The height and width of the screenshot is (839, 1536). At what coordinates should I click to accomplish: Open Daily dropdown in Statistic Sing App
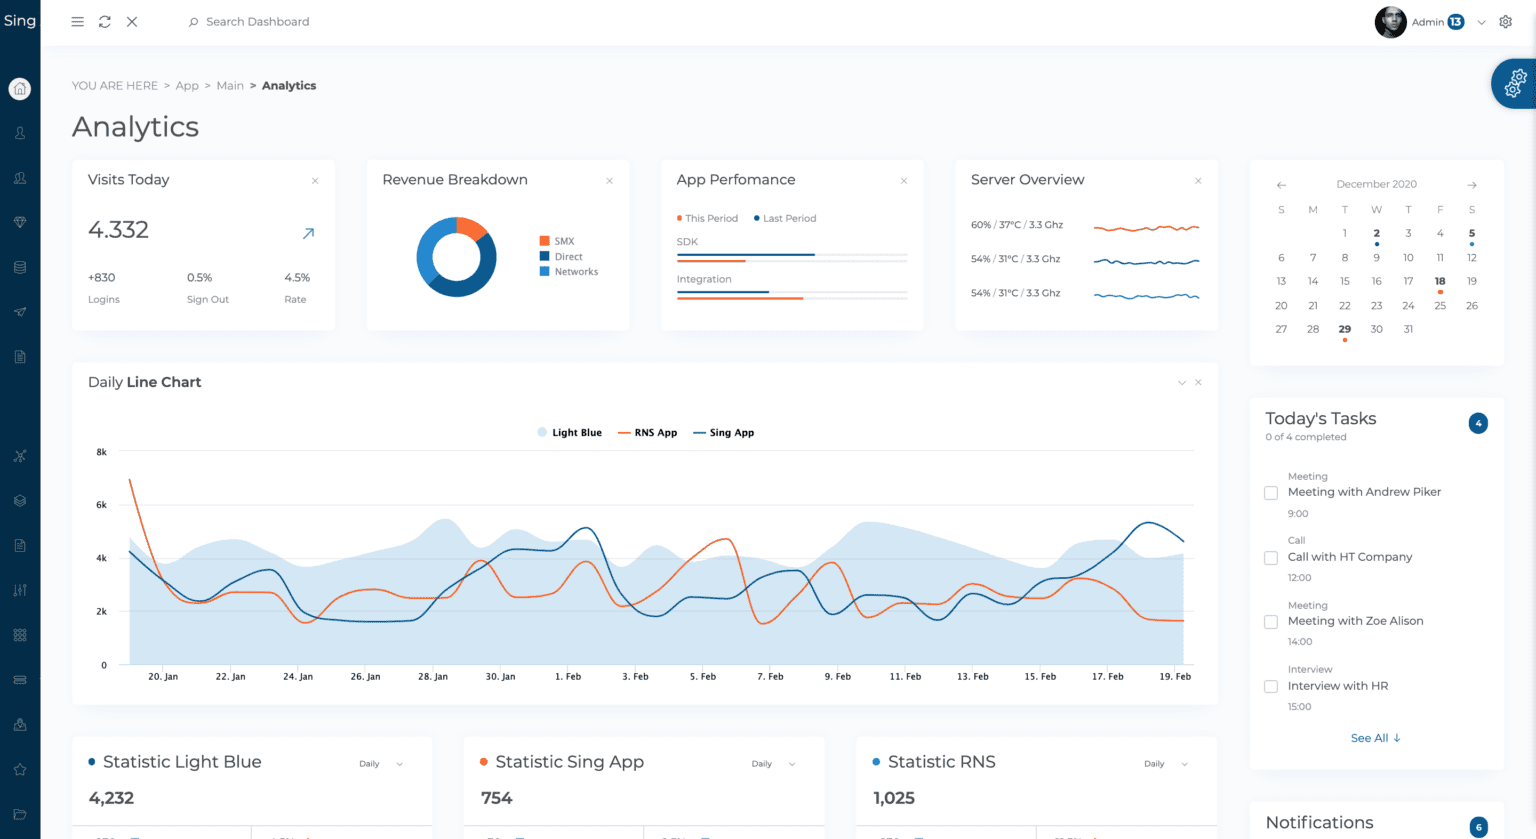tap(773, 764)
